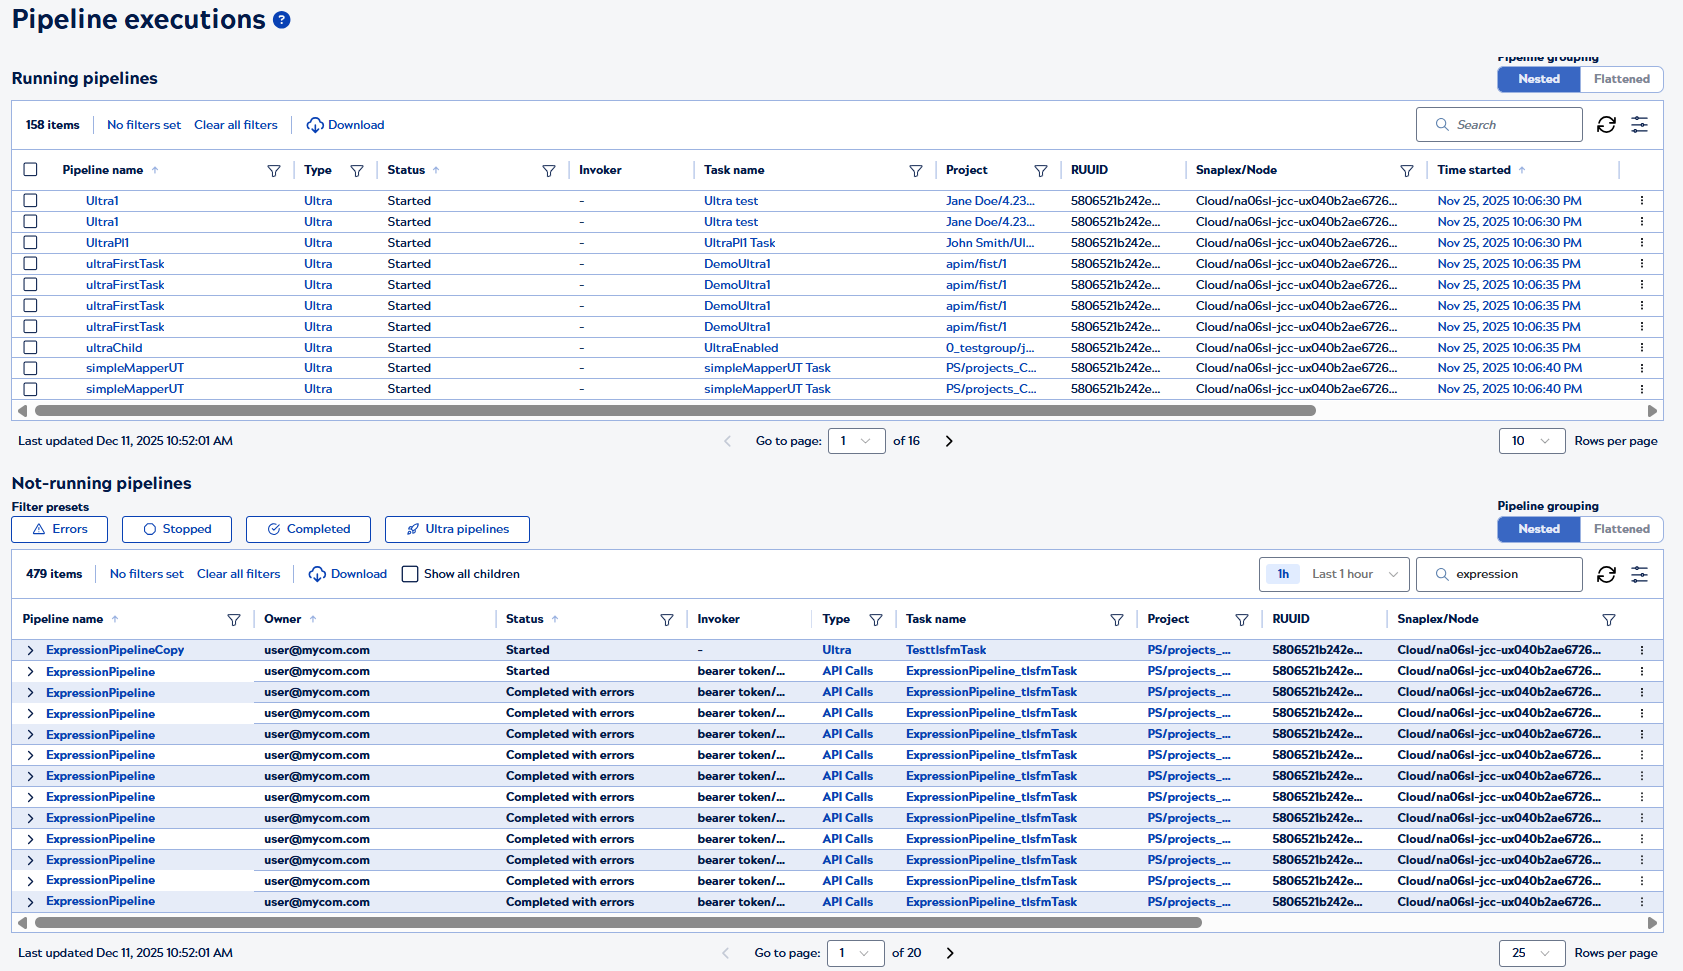Image resolution: width=1683 pixels, height=971 pixels.
Task: Open the Last 1 hour time range dropdown
Action: [x=1344, y=574]
